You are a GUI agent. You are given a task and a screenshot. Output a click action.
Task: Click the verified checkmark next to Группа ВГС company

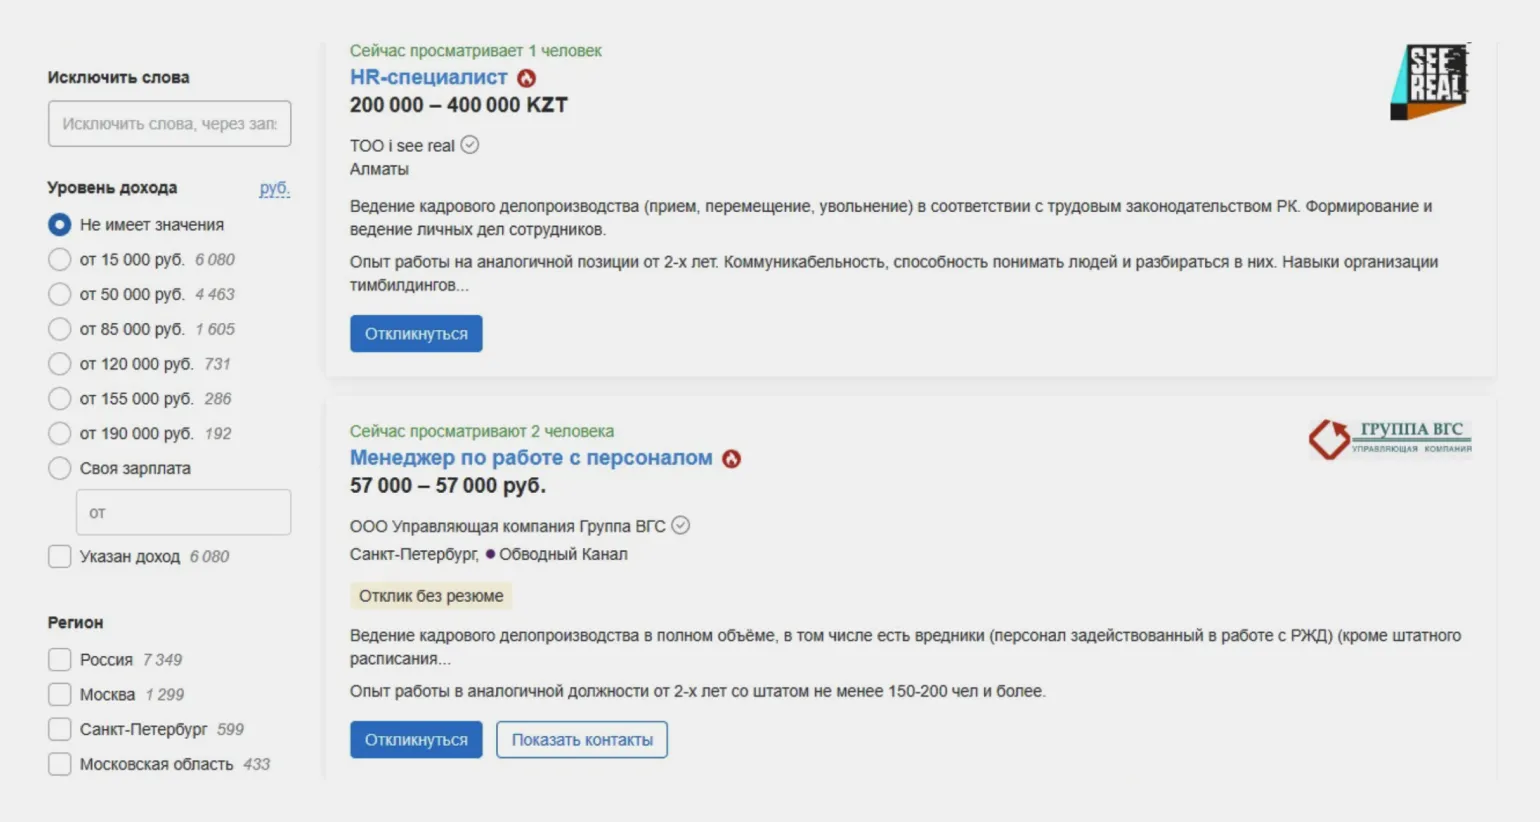coord(681,526)
